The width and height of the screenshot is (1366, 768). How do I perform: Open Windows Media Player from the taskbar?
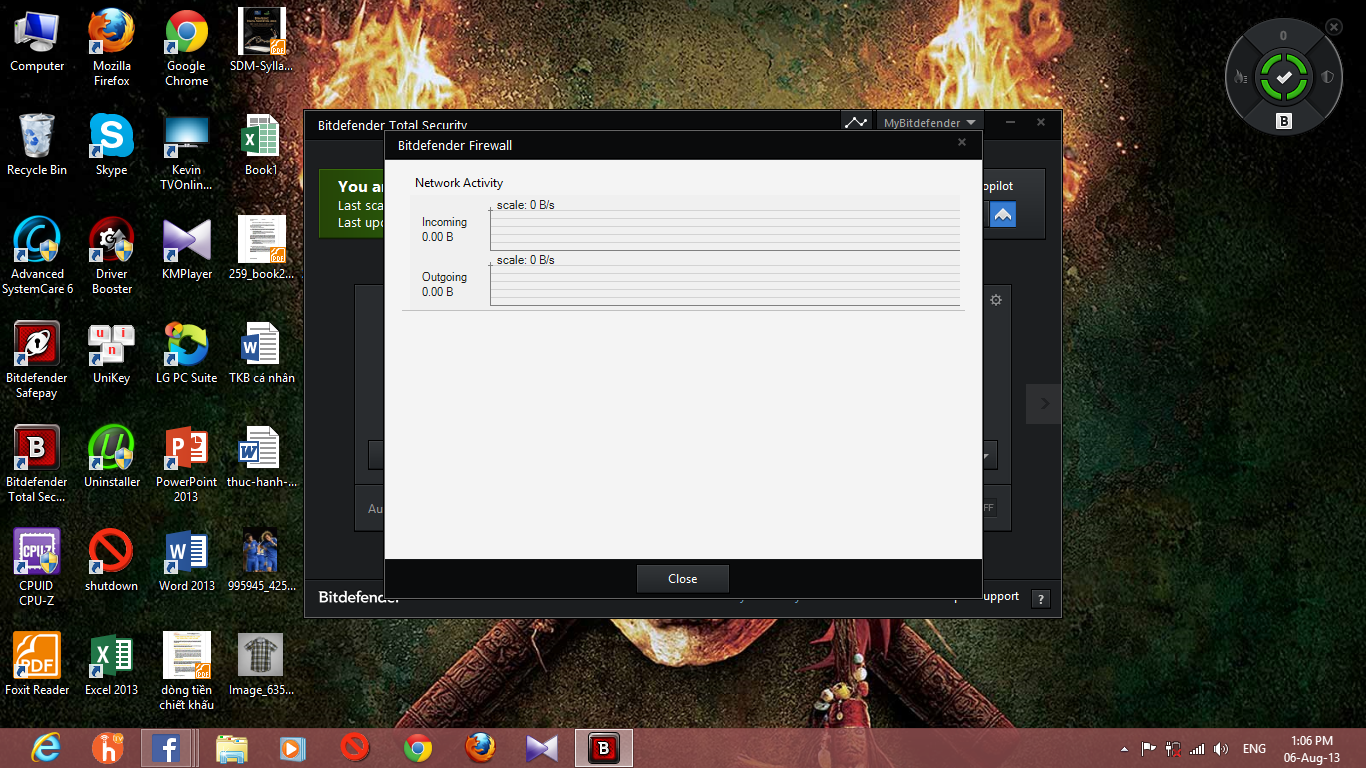[x=293, y=748]
